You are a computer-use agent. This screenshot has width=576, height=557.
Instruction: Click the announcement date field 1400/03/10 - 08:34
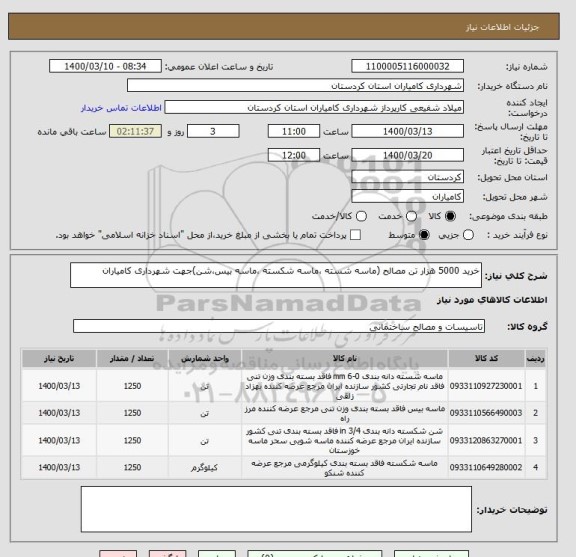pos(105,67)
